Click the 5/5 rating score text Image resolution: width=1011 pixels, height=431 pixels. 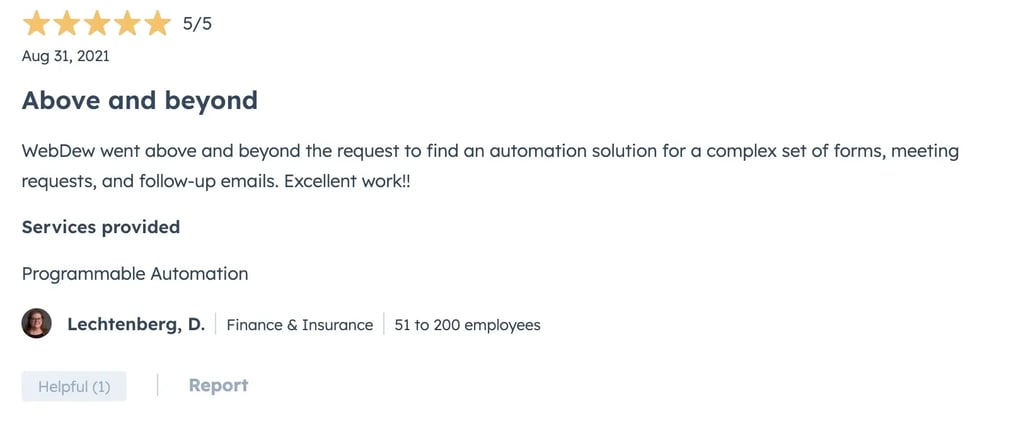(197, 24)
